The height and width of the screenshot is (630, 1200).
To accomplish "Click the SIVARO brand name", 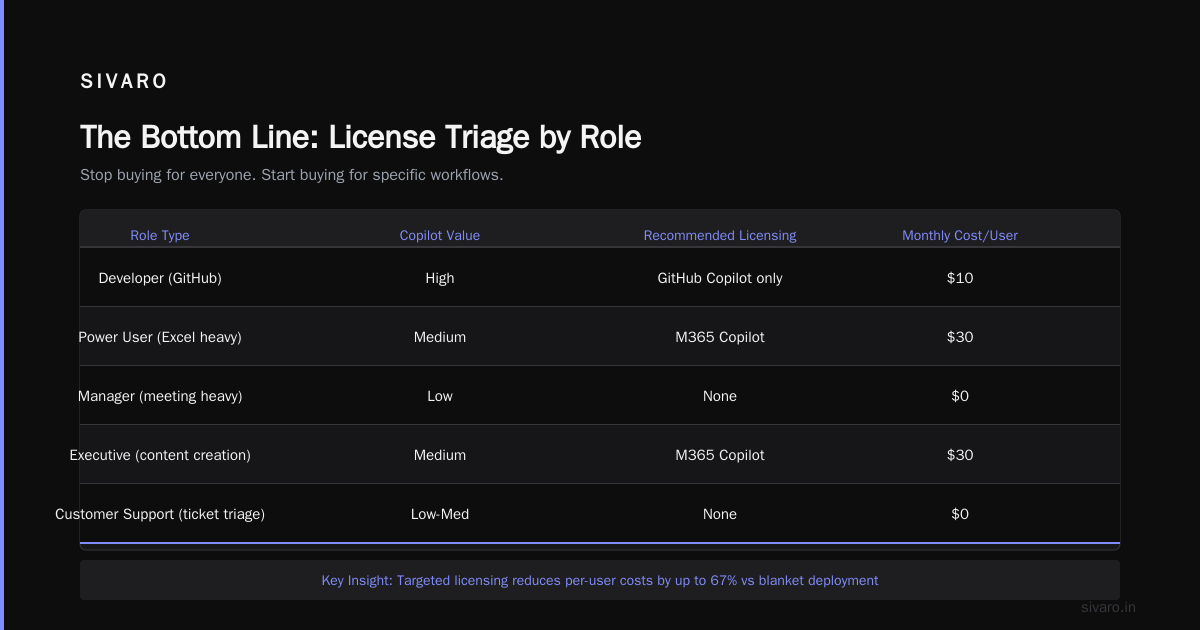I will click(124, 82).
